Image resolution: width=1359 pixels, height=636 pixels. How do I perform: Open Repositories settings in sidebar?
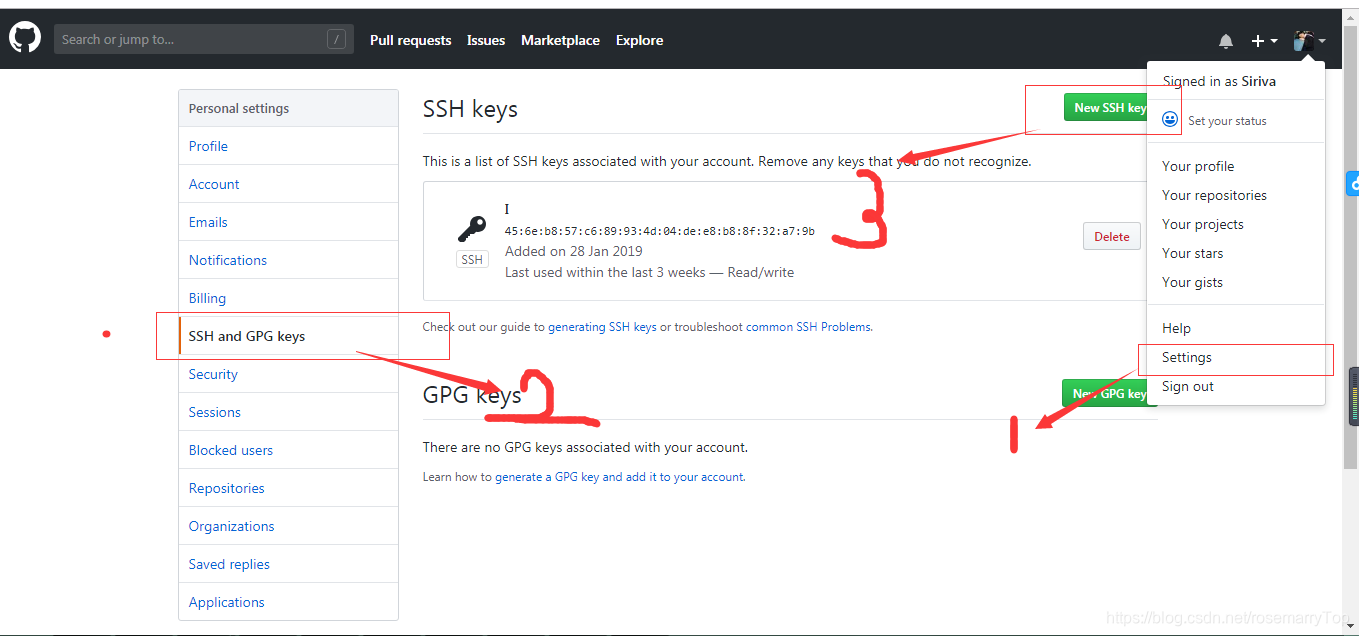click(x=288, y=488)
